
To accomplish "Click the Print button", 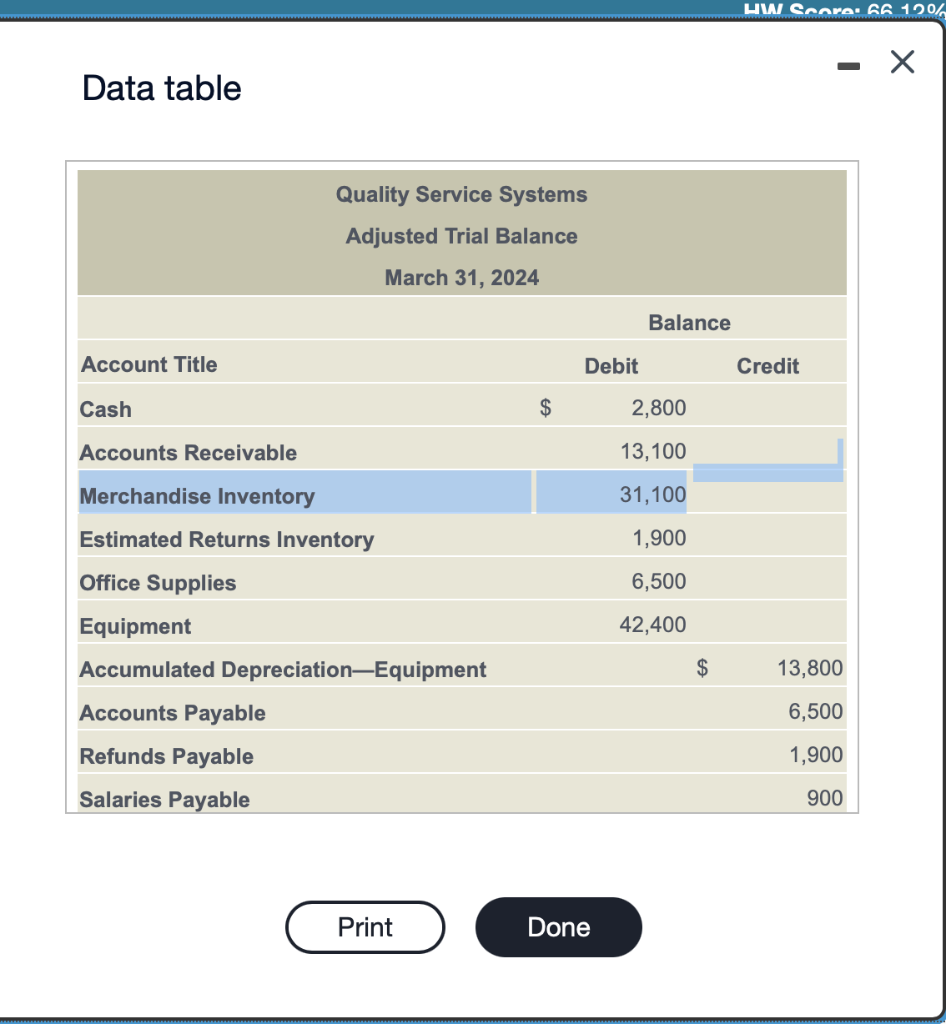I will coord(364,927).
